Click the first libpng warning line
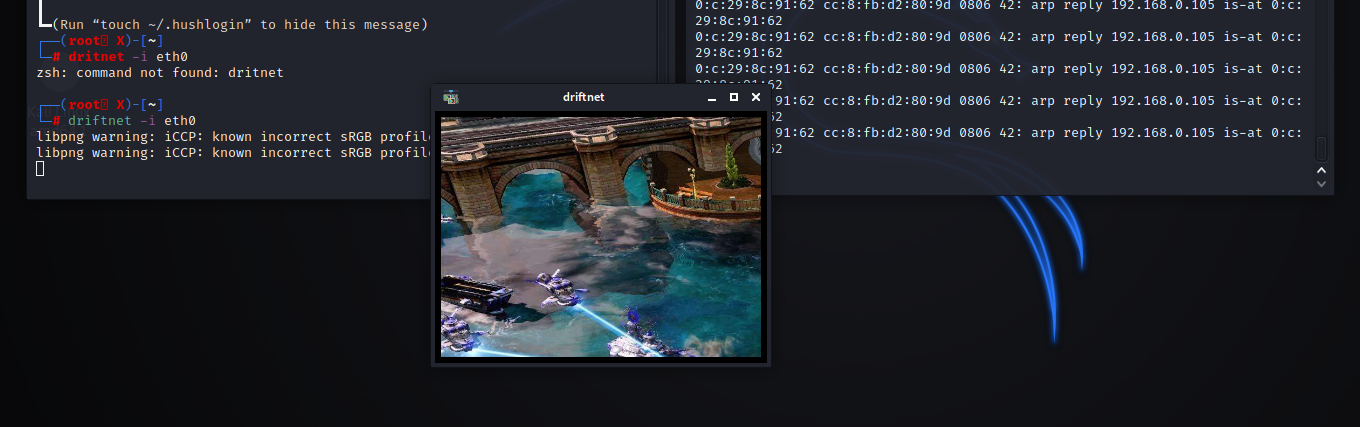1360x427 pixels. [234, 136]
